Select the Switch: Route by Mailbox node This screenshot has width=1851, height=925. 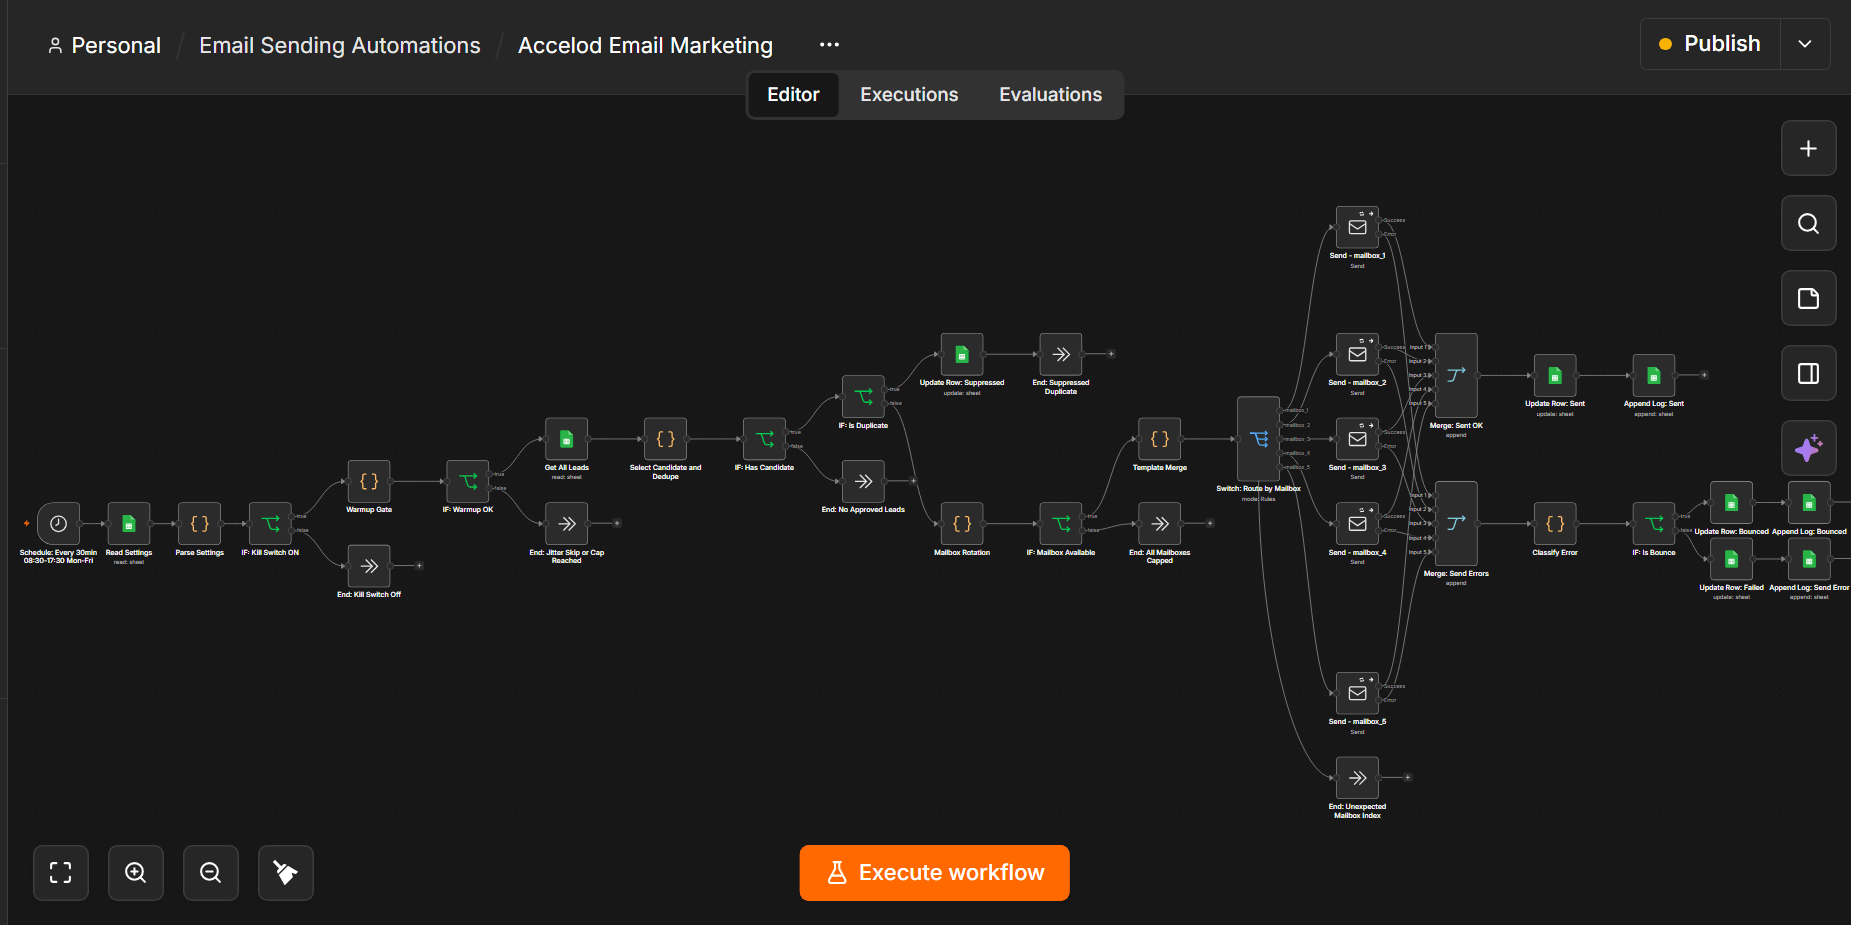(1259, 439)
